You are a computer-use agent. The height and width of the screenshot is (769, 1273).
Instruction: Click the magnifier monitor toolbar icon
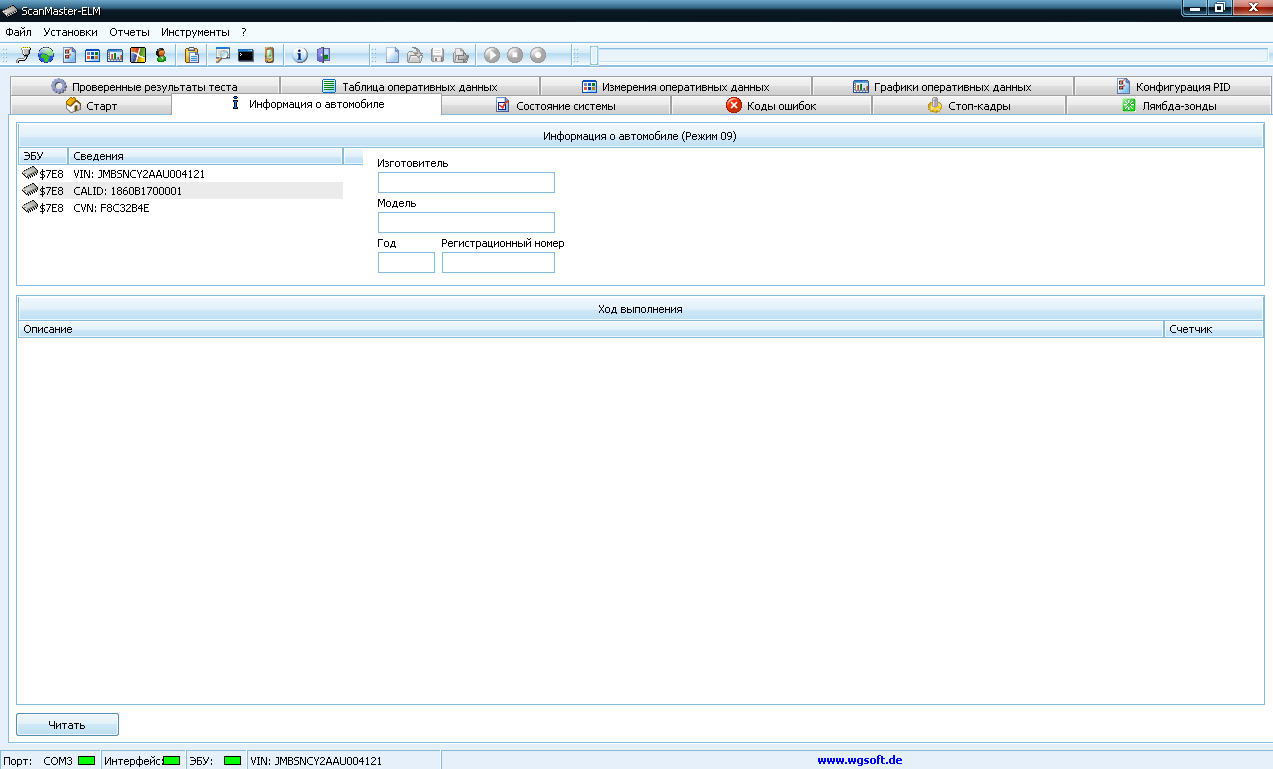pyautogui.click(x=223, y=55)
